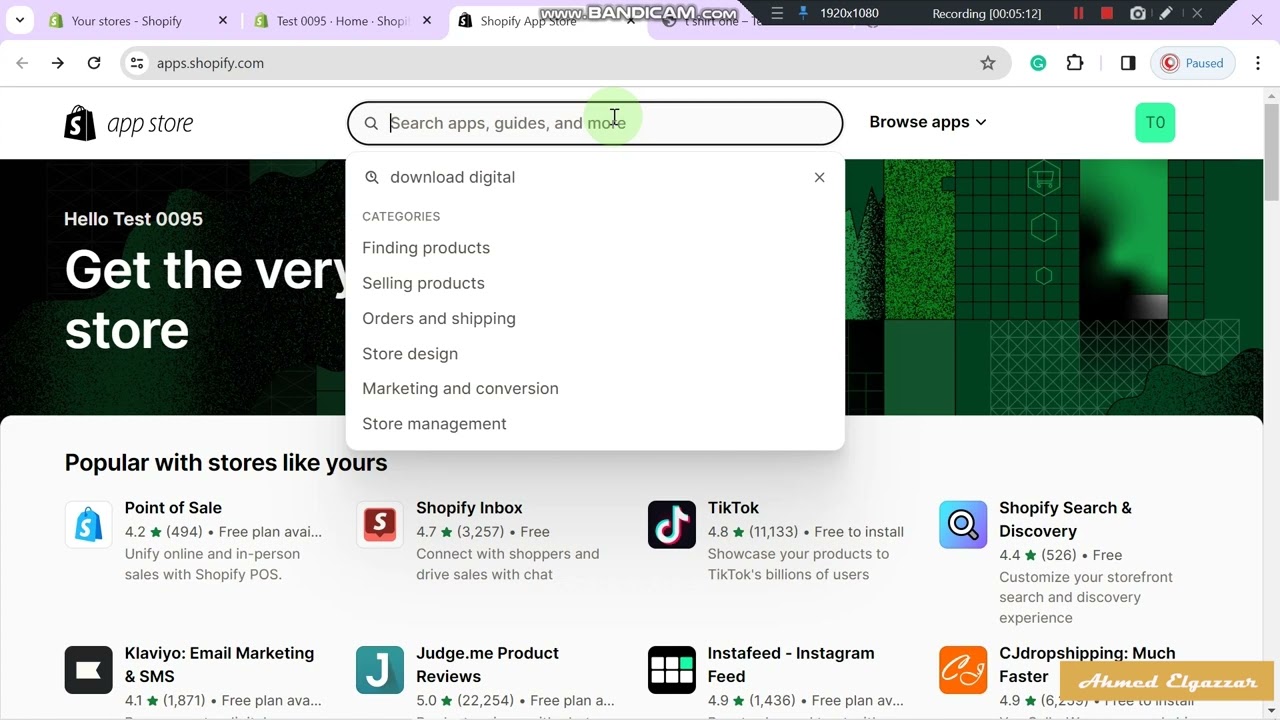The width and height of the screenshot is (1280, 720).
Task: Pause the Bandicam recording
Action: [x=1078, y=13]
